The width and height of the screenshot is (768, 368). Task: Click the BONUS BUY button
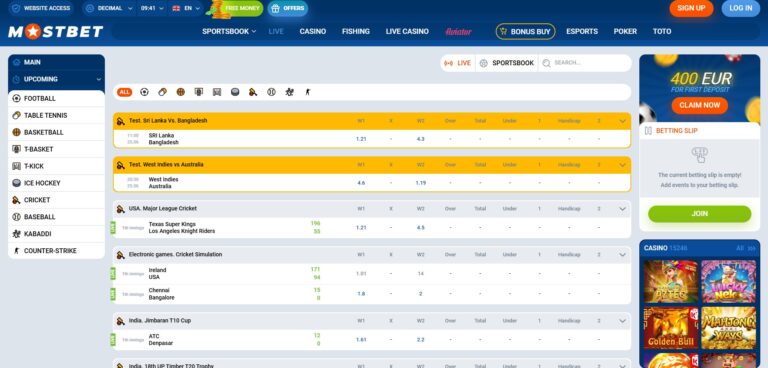point(525,32)
